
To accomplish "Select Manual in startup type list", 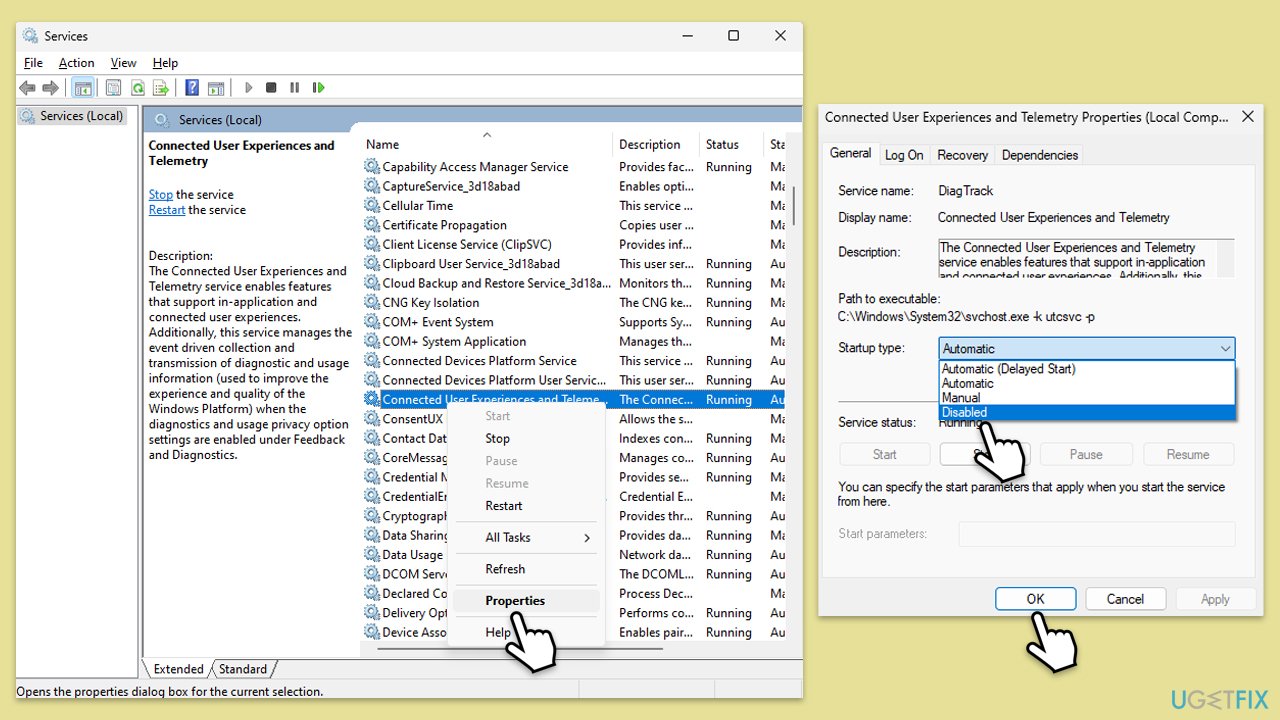I will pos(1087,398).
